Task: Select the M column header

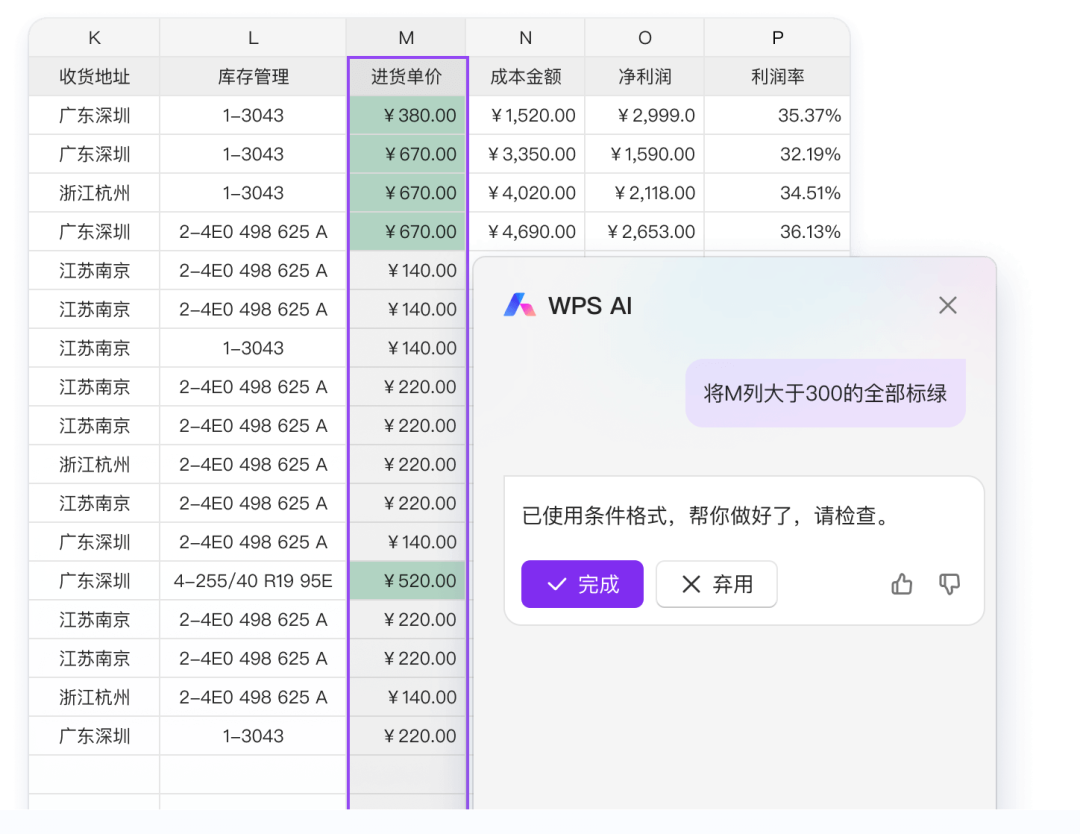Action: (406, 37)
